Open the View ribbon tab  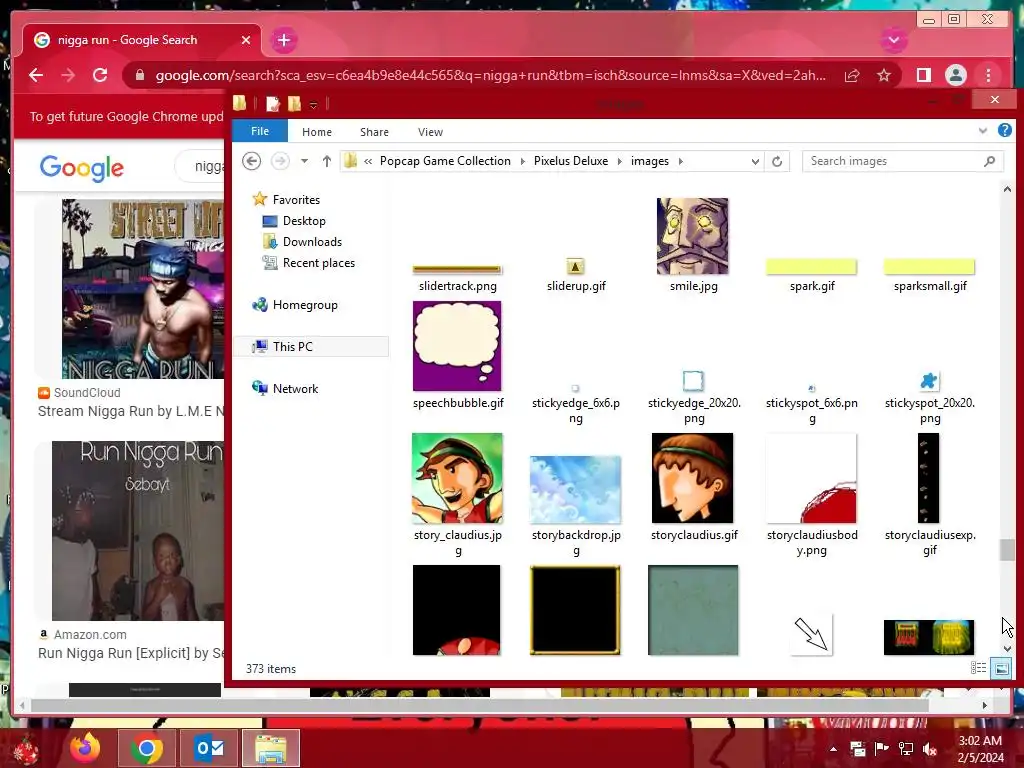pyautogui.click(x=430, y=132)
